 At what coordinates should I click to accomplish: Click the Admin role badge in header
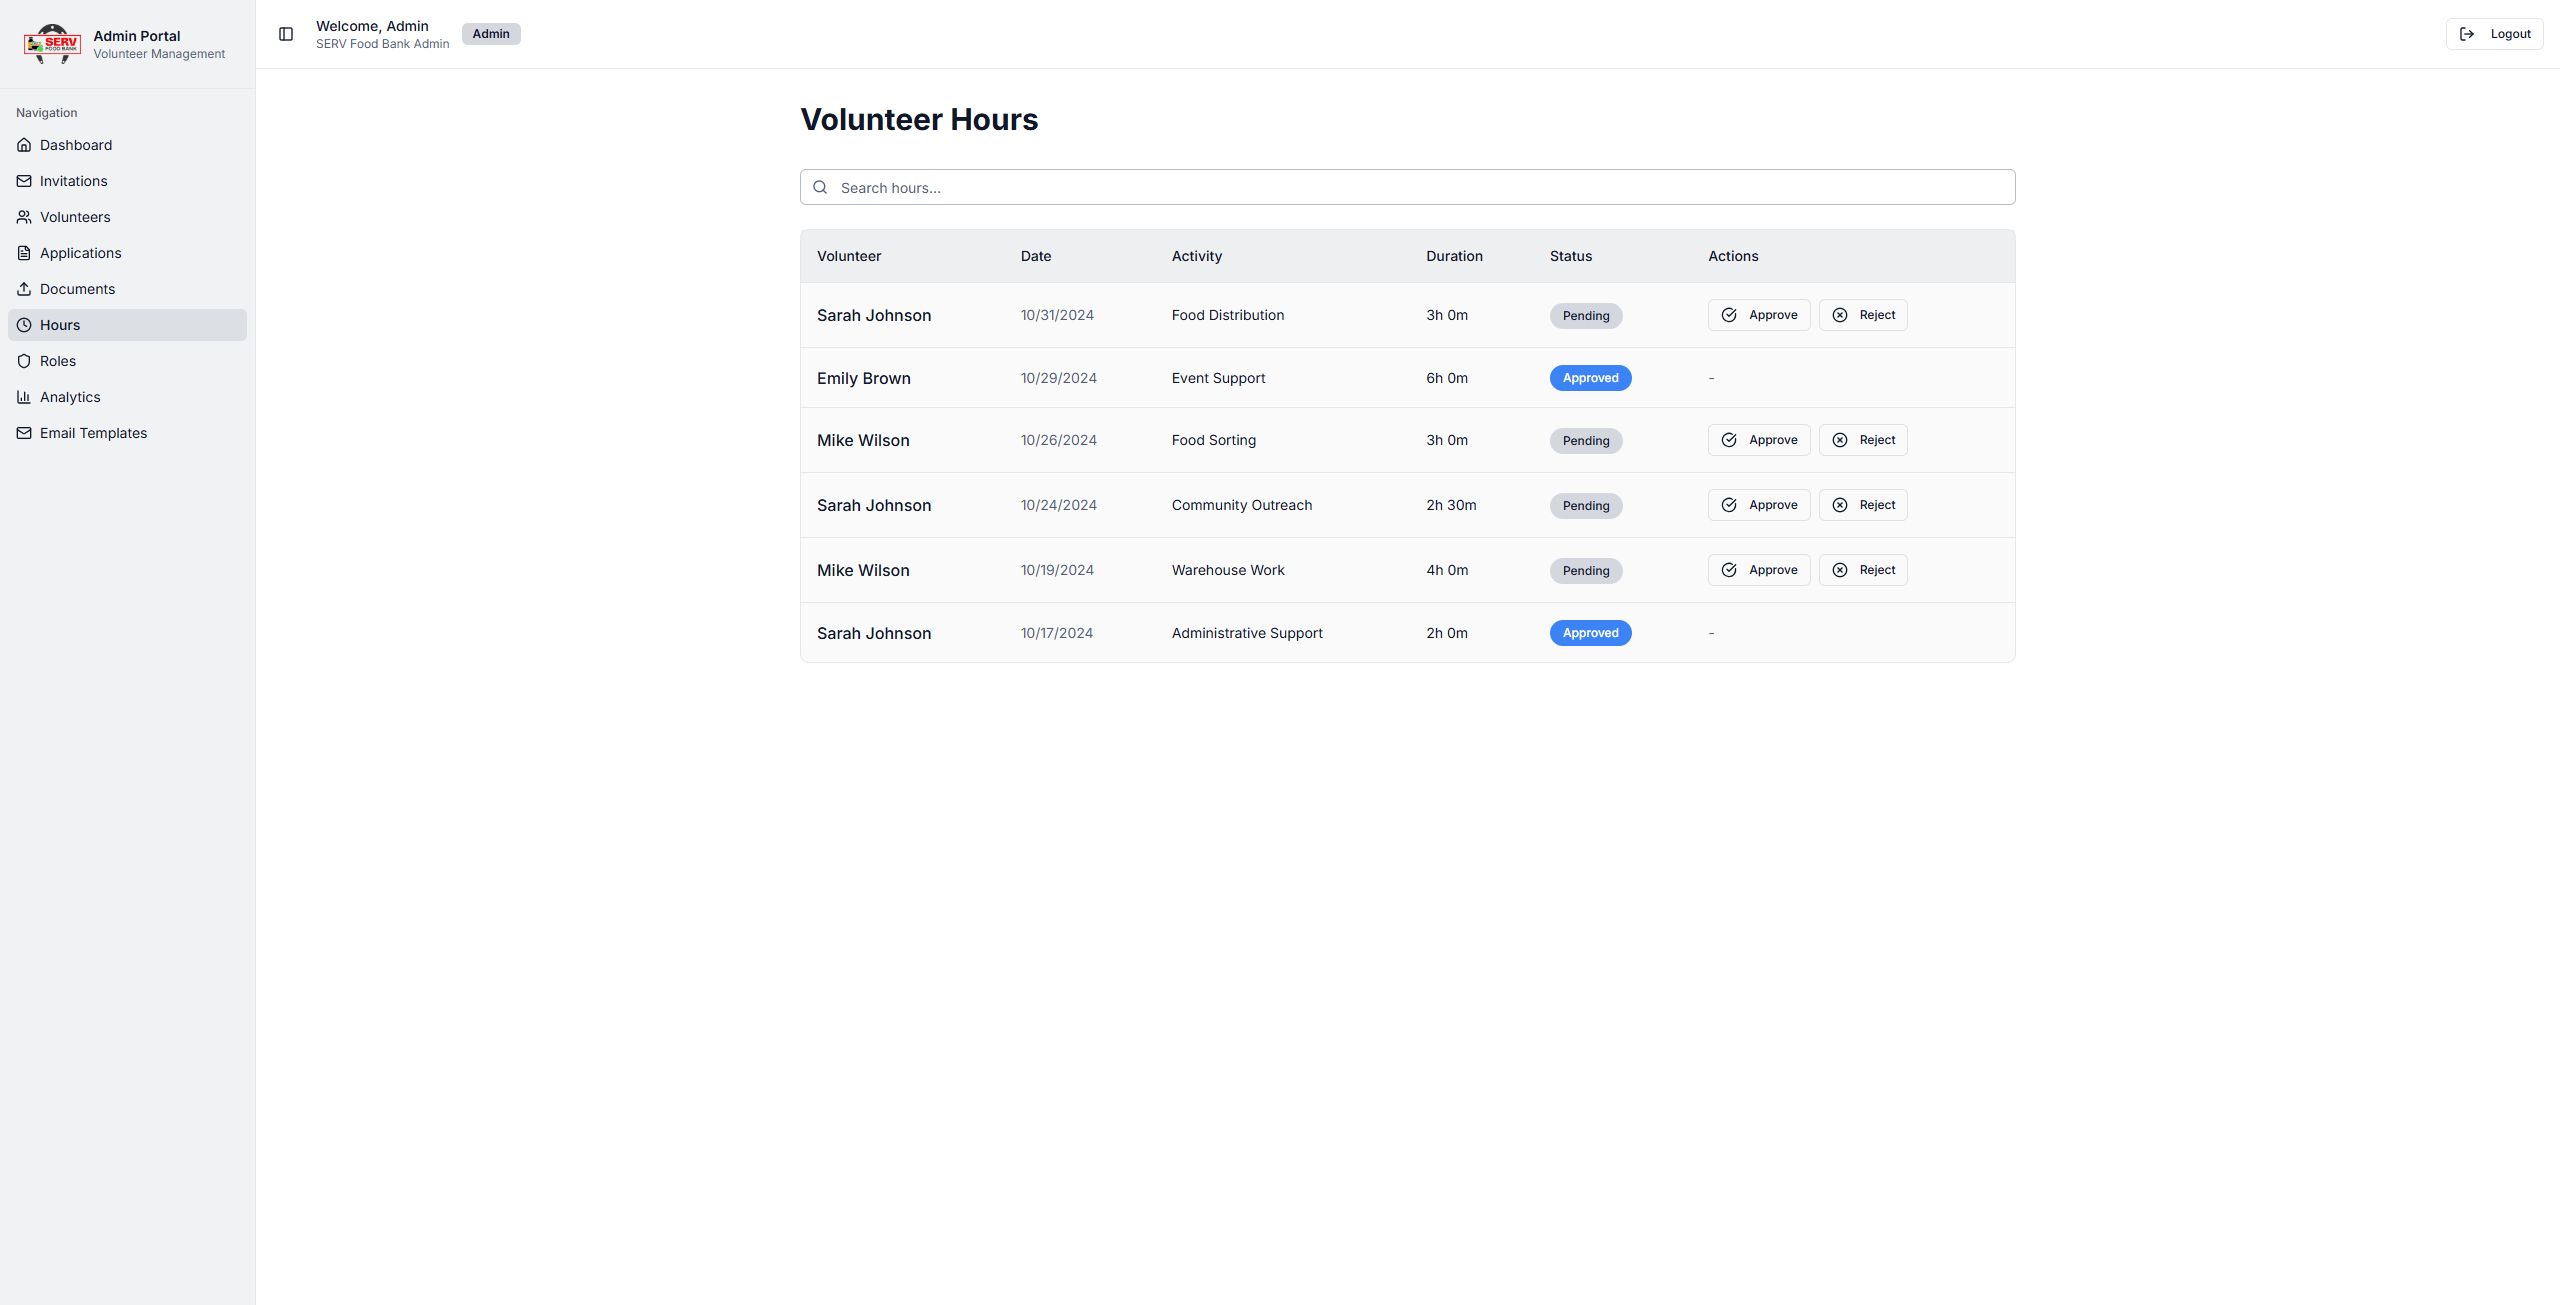tap(491, 34)
